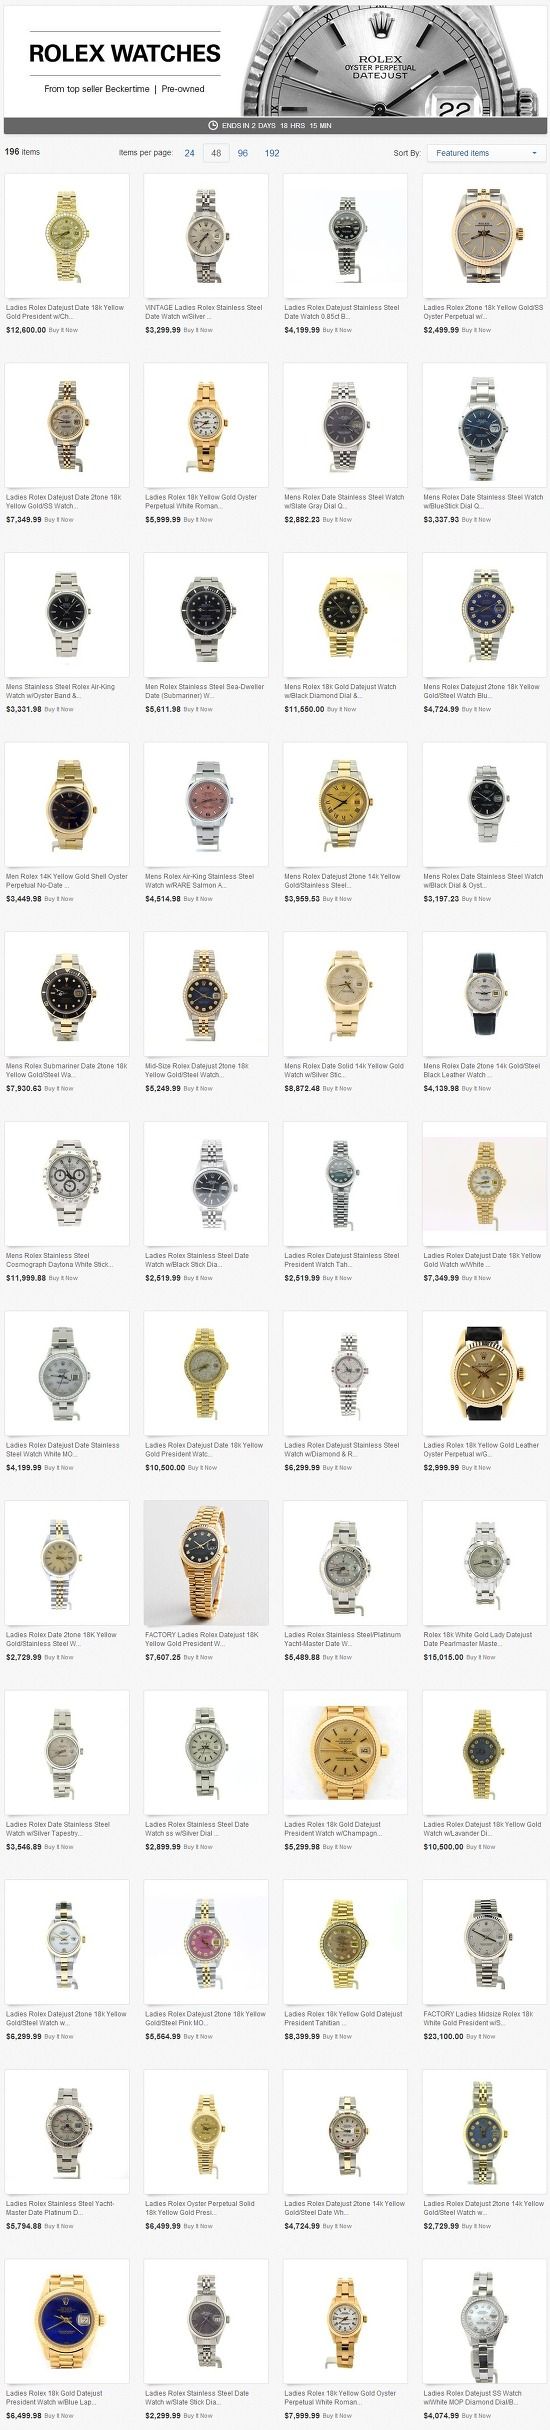550x2430 pixels.
Task: Click the clock icon in countdown bar
Action: point(213,126)
